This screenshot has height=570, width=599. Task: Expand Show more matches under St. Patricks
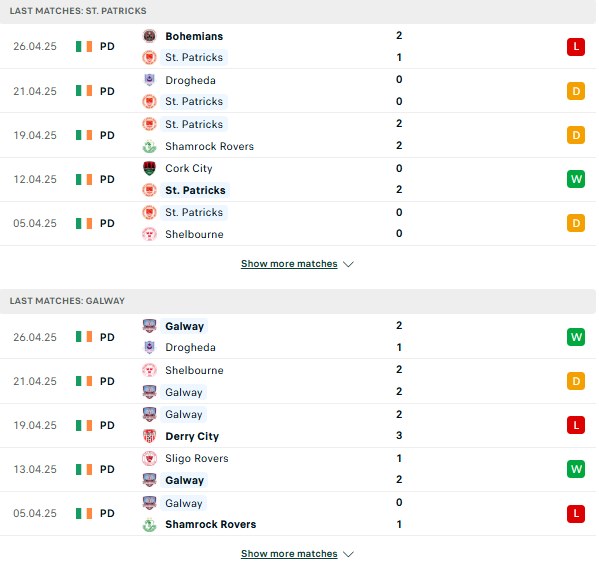click(x=289, y=264)
